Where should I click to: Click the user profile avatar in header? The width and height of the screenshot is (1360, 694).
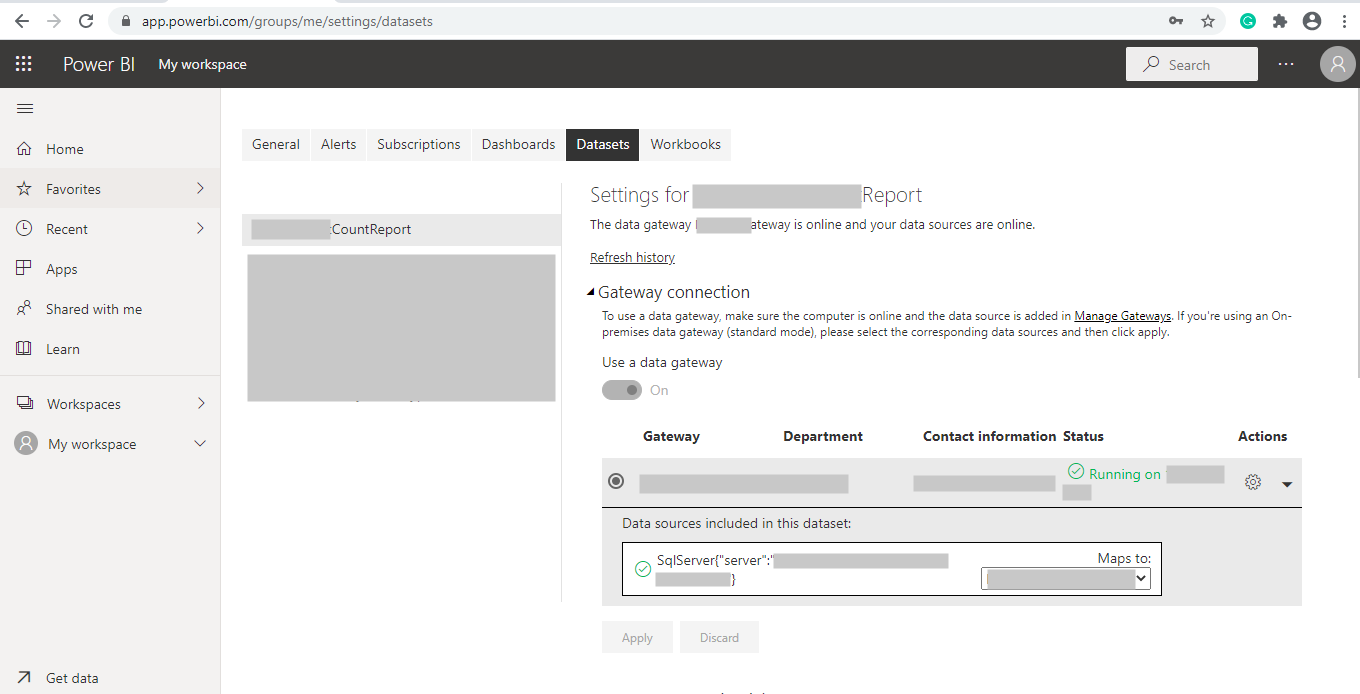(x=1337, y=64)
